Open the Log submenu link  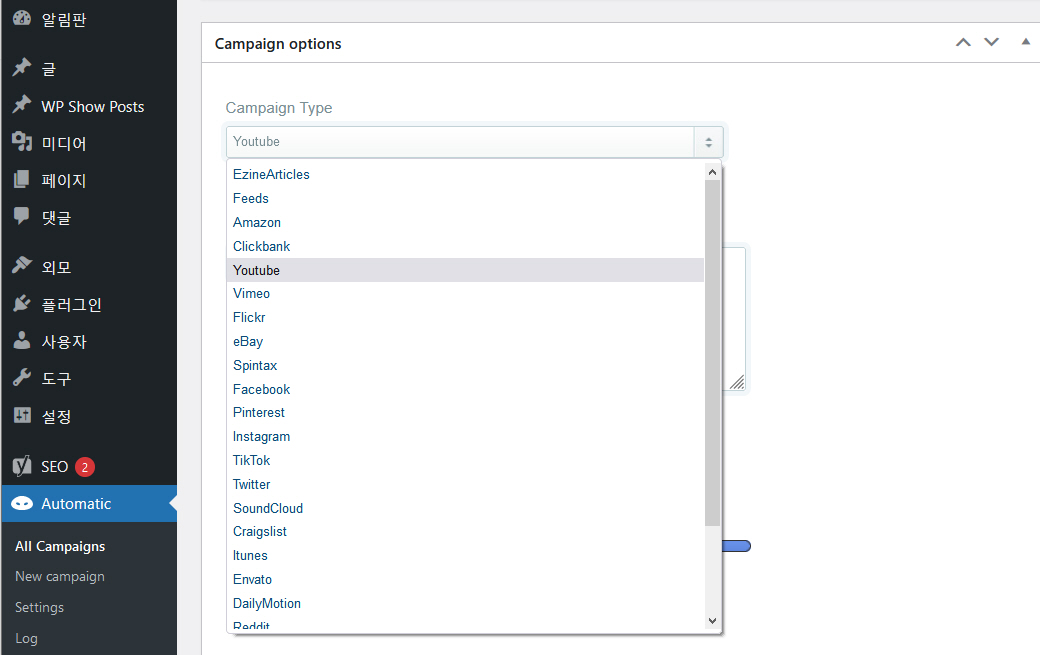(27, 638)
